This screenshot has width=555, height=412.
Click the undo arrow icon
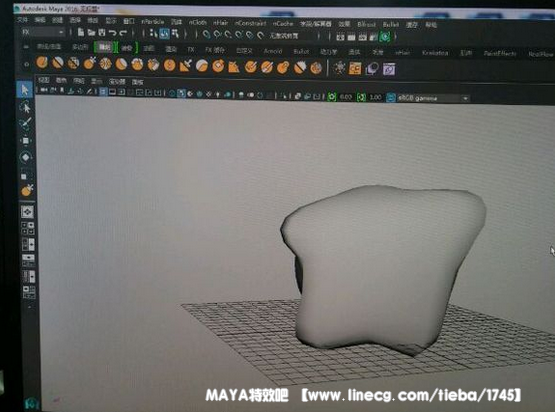click(113, 33)
